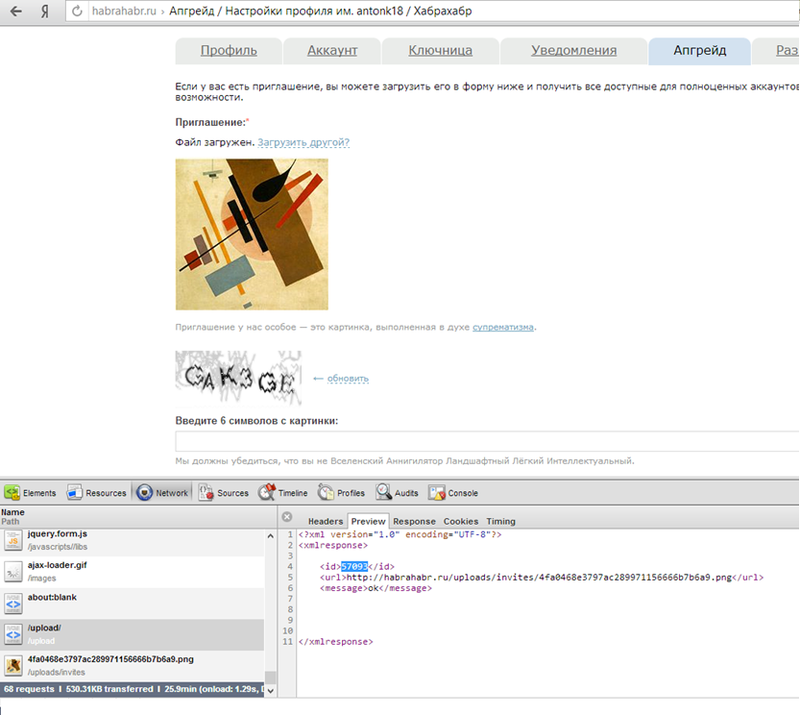800x715 pixels.
Task: Select the 4fa0468e...png request row
Action: (x=132, y=666)
